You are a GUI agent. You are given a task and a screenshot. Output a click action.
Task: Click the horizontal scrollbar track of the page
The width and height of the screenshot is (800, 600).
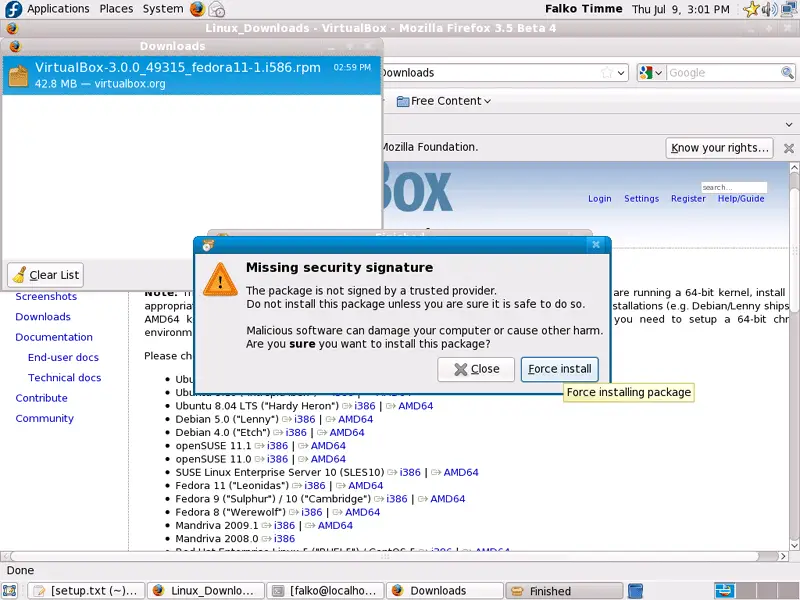tap(394, 556)
